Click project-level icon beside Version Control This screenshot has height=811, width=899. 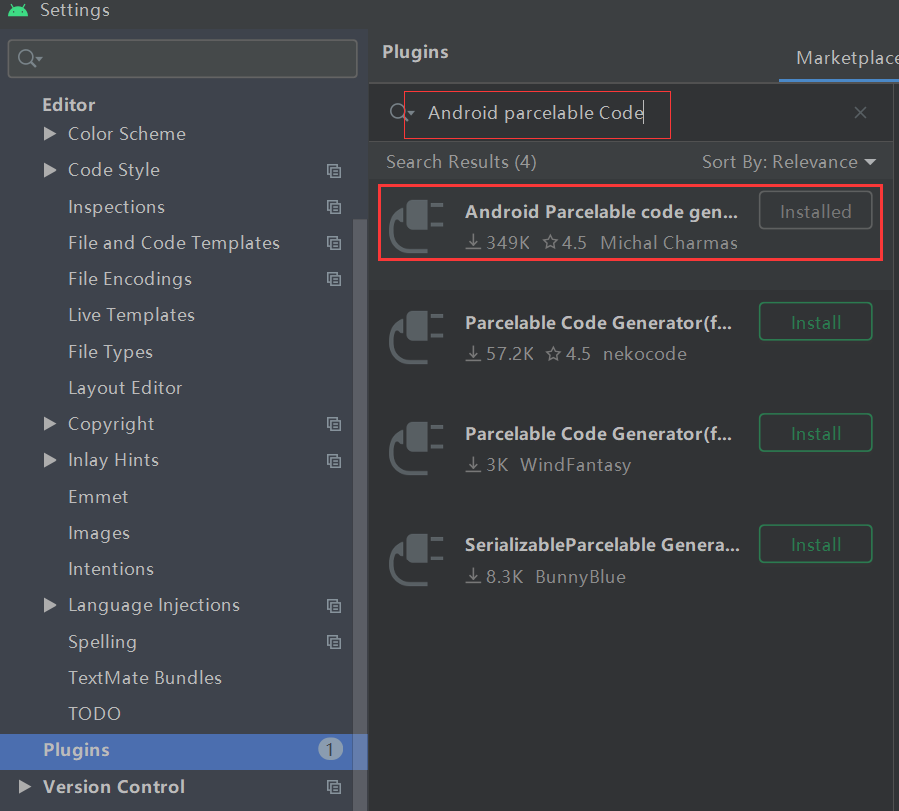tap(334, 787)
